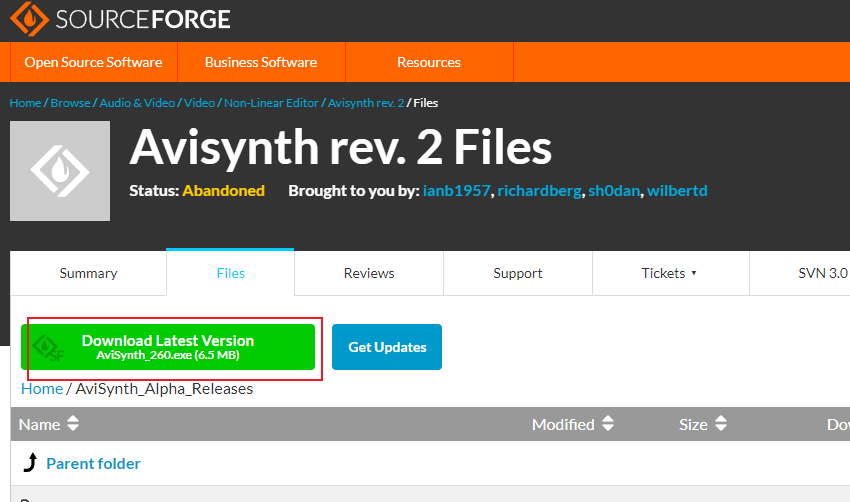
Task: Switch to the Support tab
Action: click(518, 273)
